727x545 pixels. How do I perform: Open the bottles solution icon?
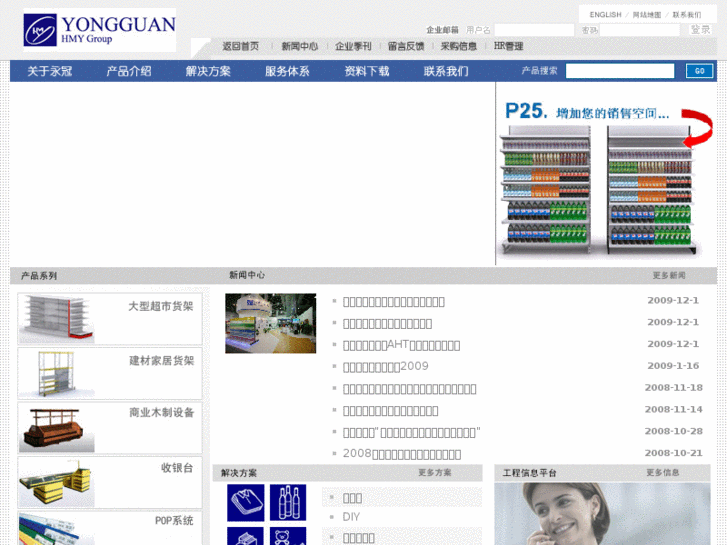click(x=288, y=503)
